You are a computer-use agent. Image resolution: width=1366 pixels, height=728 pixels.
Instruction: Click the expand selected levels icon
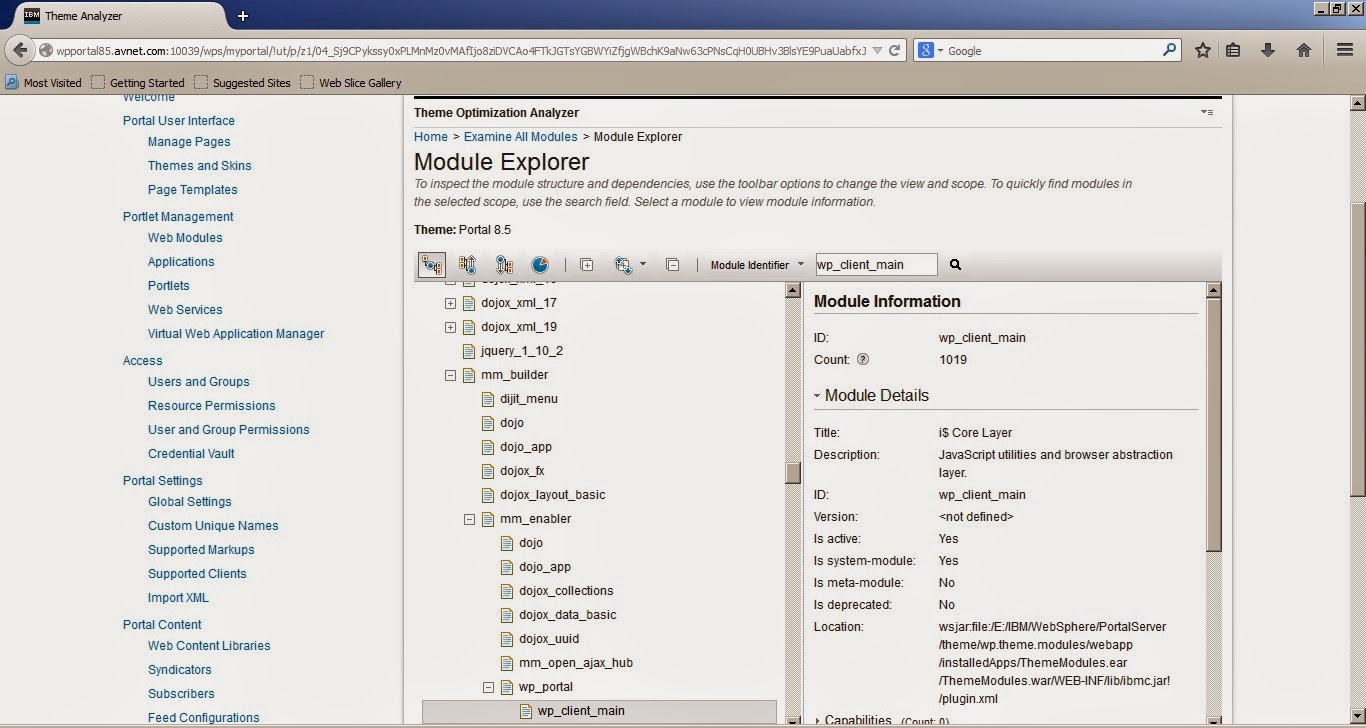click(623, 265)
